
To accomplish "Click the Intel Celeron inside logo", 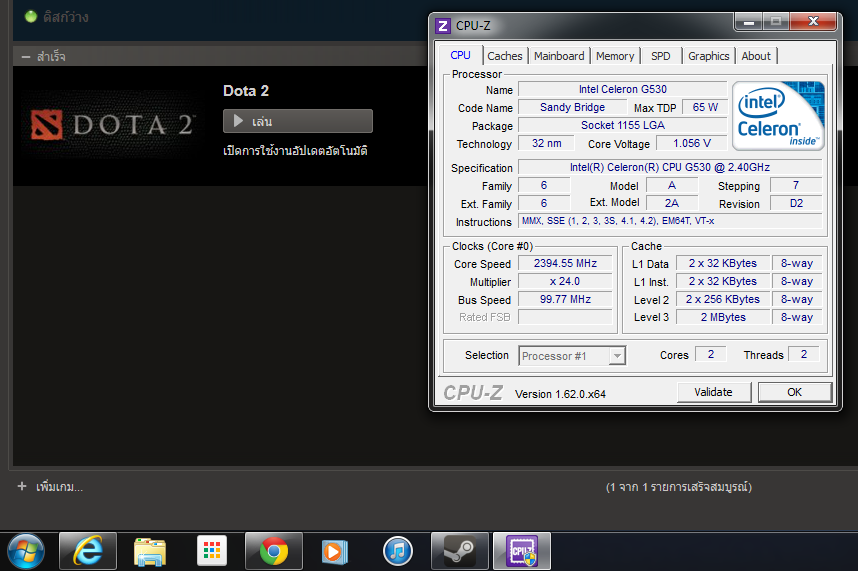I will 778,115.
